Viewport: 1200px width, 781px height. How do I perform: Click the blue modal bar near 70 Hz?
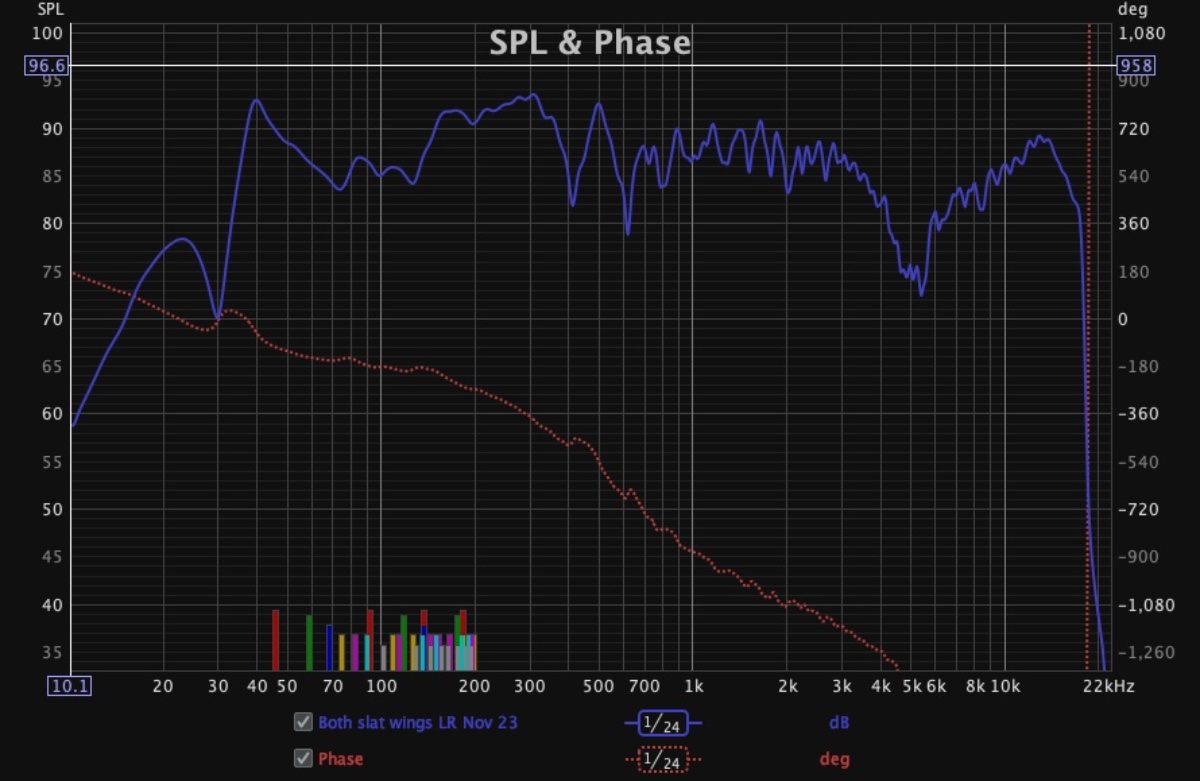pos(329,647)
